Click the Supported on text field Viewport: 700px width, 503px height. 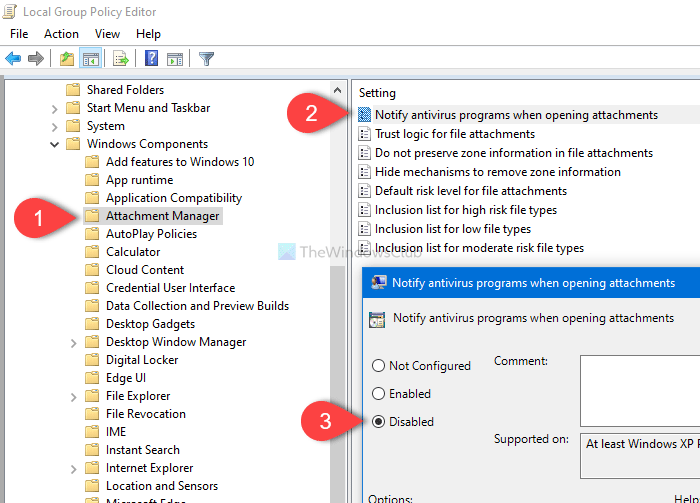click(x=640, y=456)
